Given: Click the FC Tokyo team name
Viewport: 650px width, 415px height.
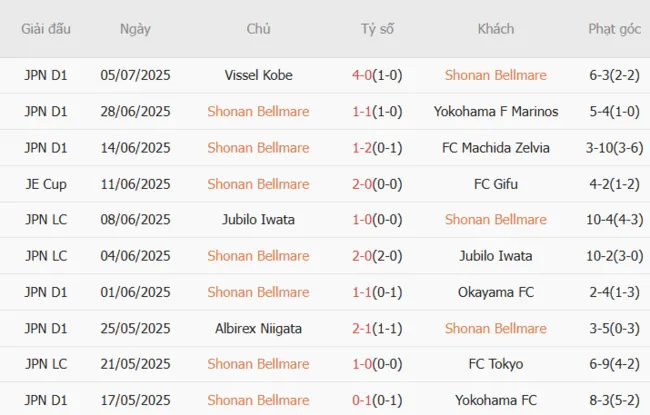Looking at the screenshot, I should (x=495, y=364).
